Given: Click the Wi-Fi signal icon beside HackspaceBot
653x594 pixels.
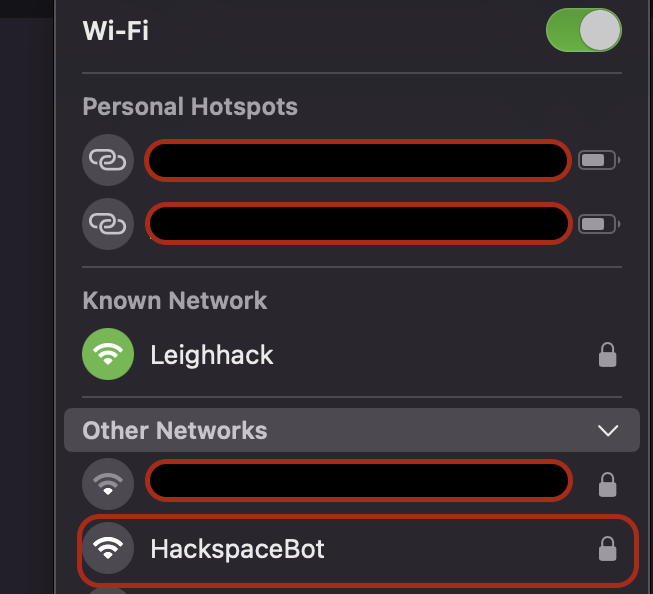Looking at the screenshot, I should pyautogui.click(x=107, y=548).
